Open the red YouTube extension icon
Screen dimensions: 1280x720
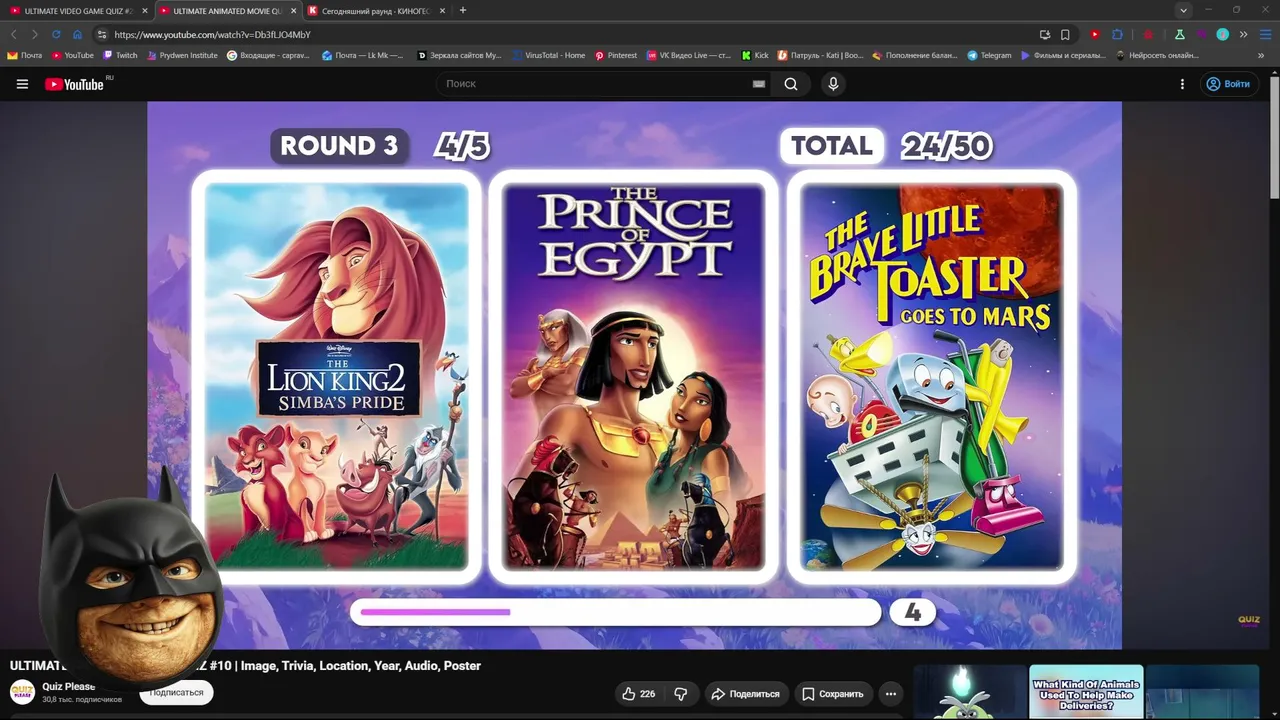(1095, 34)
